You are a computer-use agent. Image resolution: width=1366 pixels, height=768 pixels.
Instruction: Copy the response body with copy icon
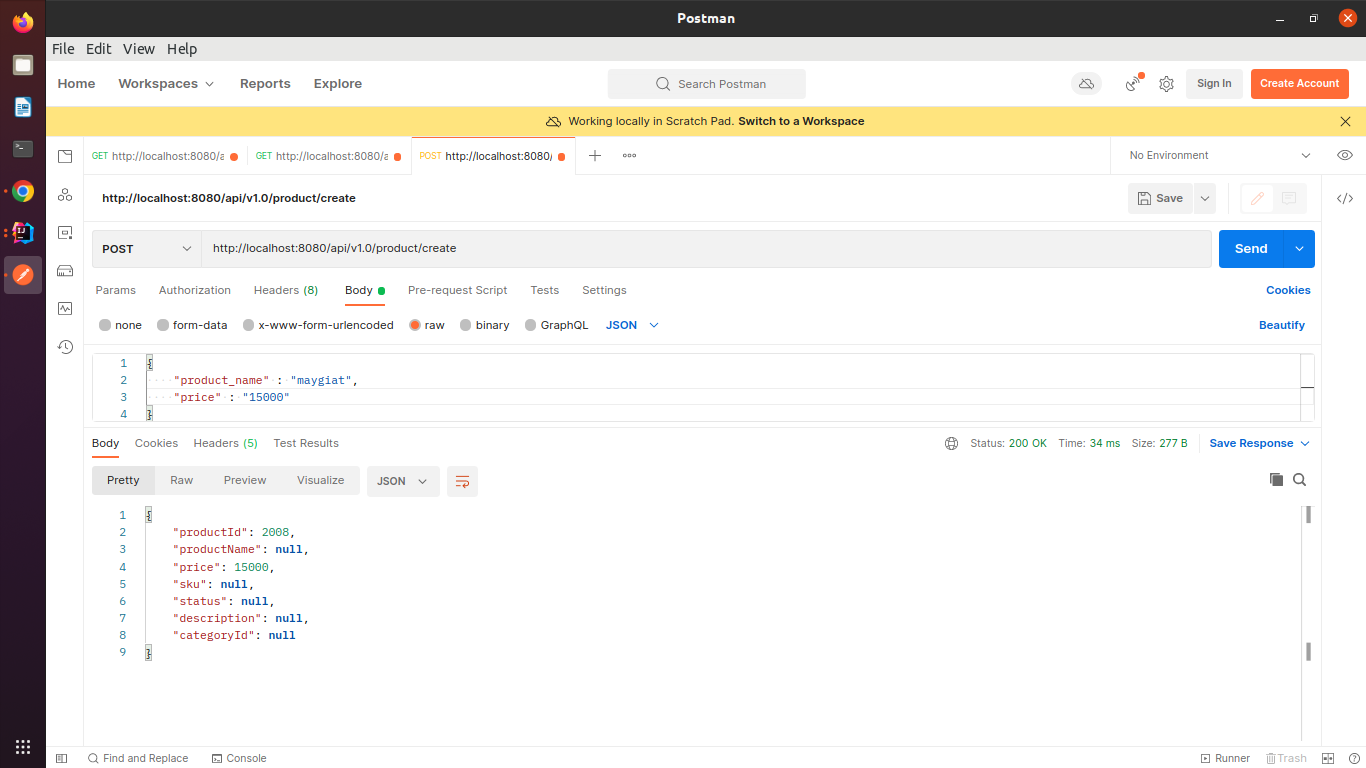point(1276,480)
